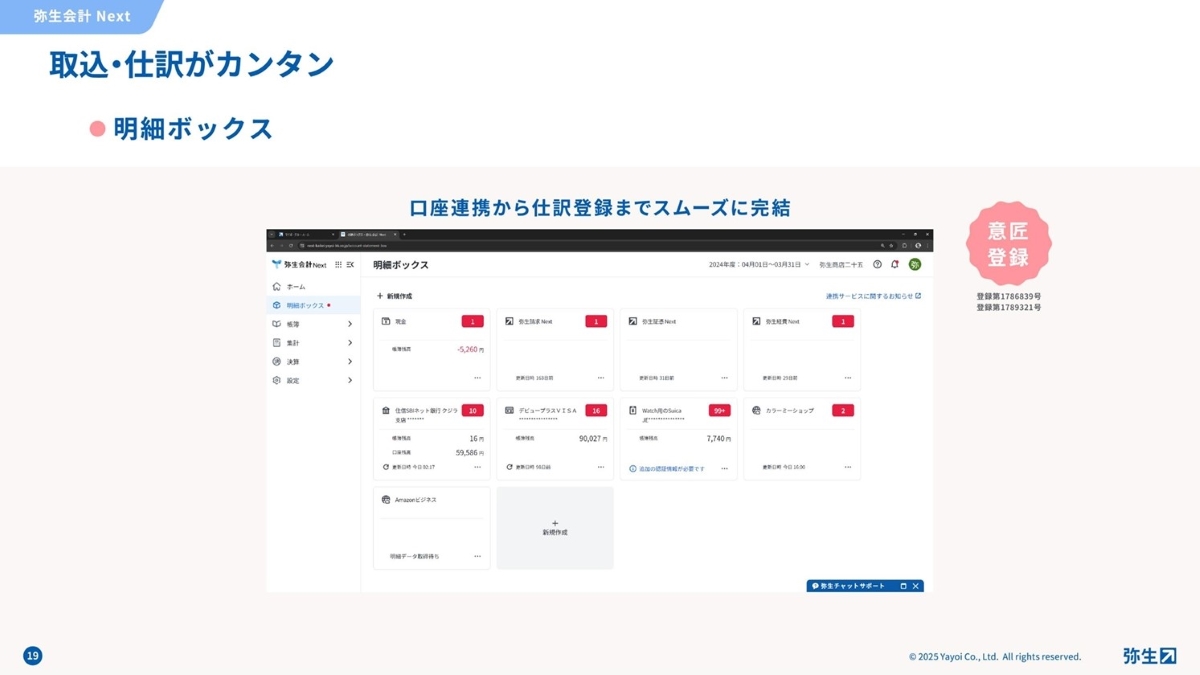Expand the 帳簿 sidebar menu

(313, 324)
